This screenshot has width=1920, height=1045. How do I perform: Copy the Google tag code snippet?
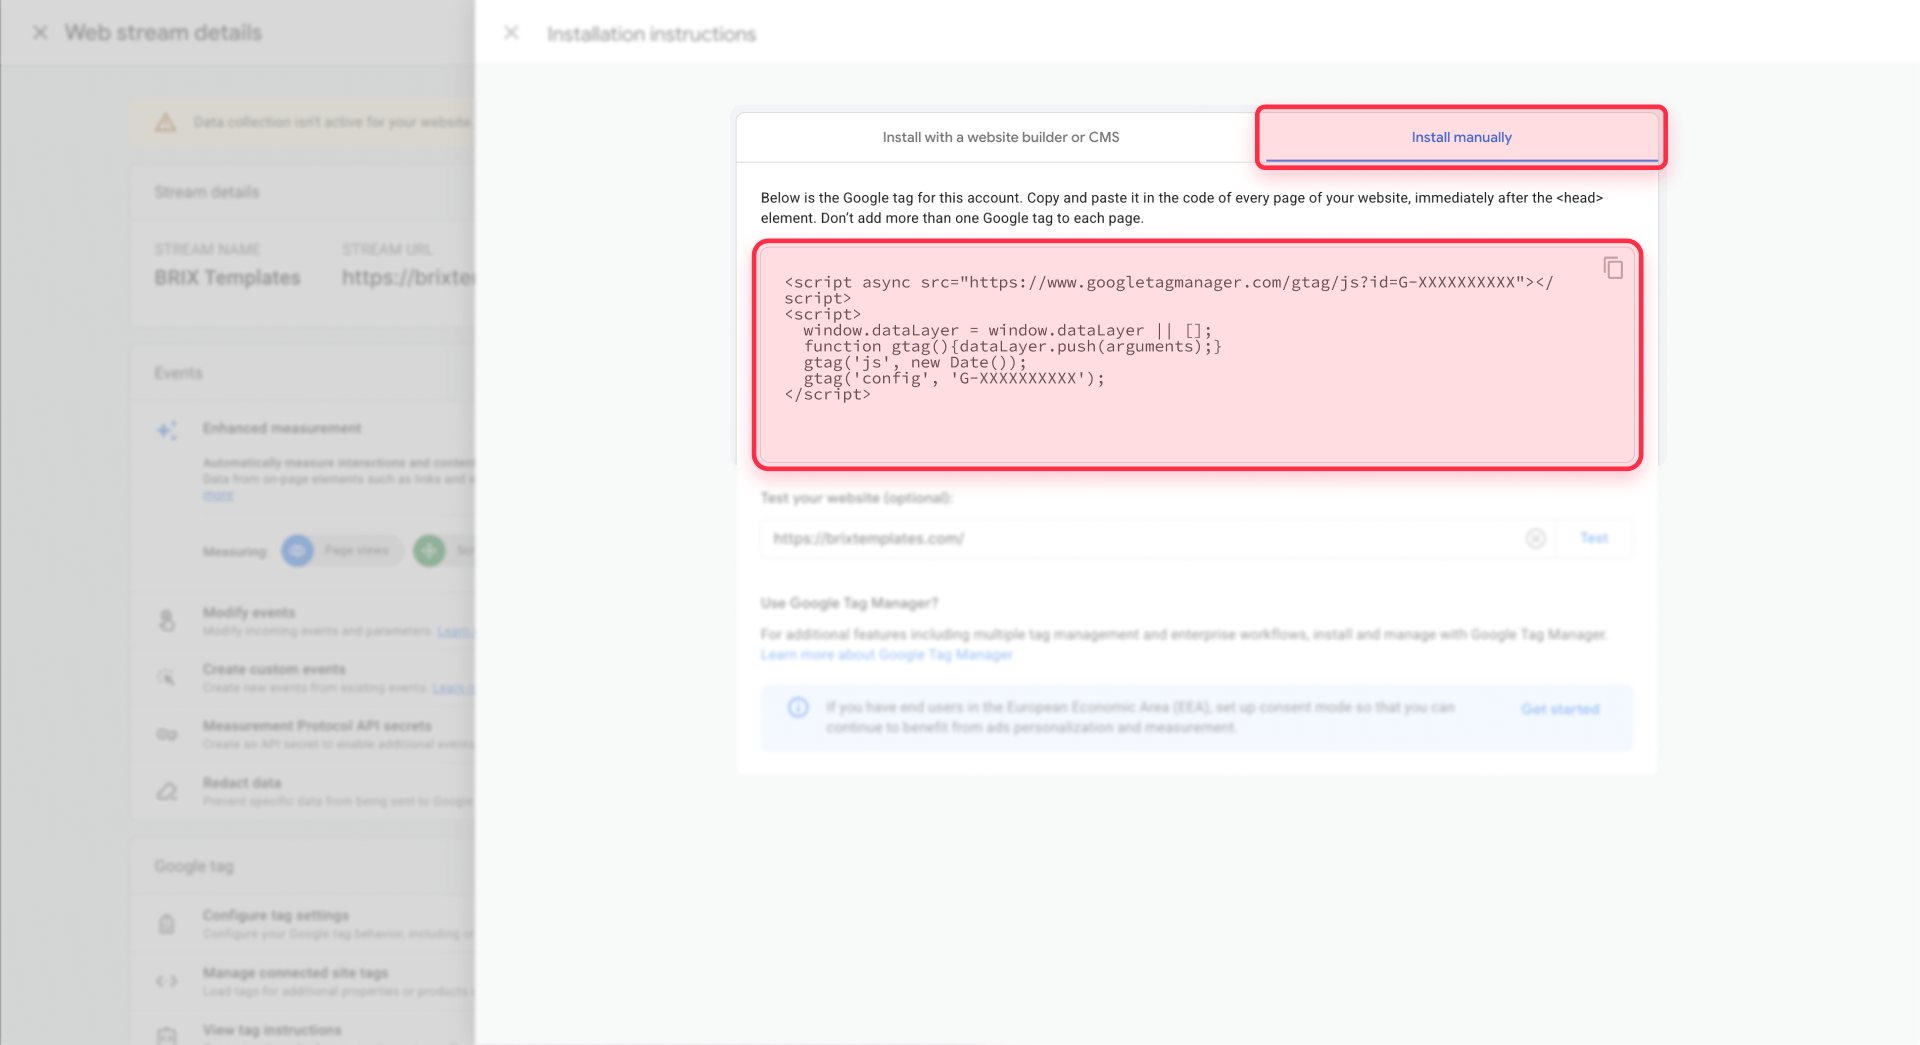click(x=1613, y=268)
